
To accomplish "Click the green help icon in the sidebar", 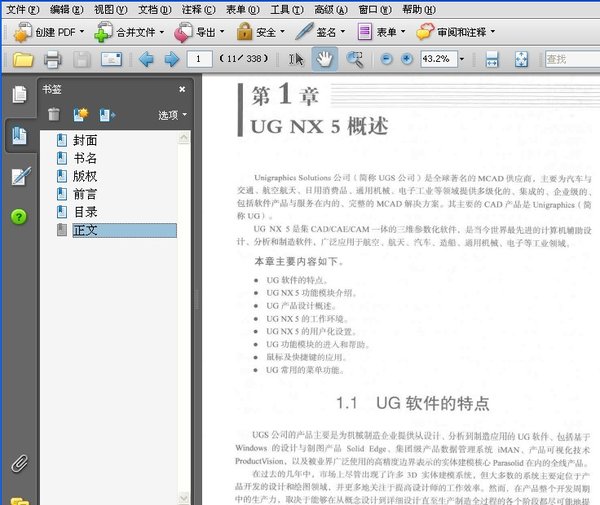I will tap(18, 217).
